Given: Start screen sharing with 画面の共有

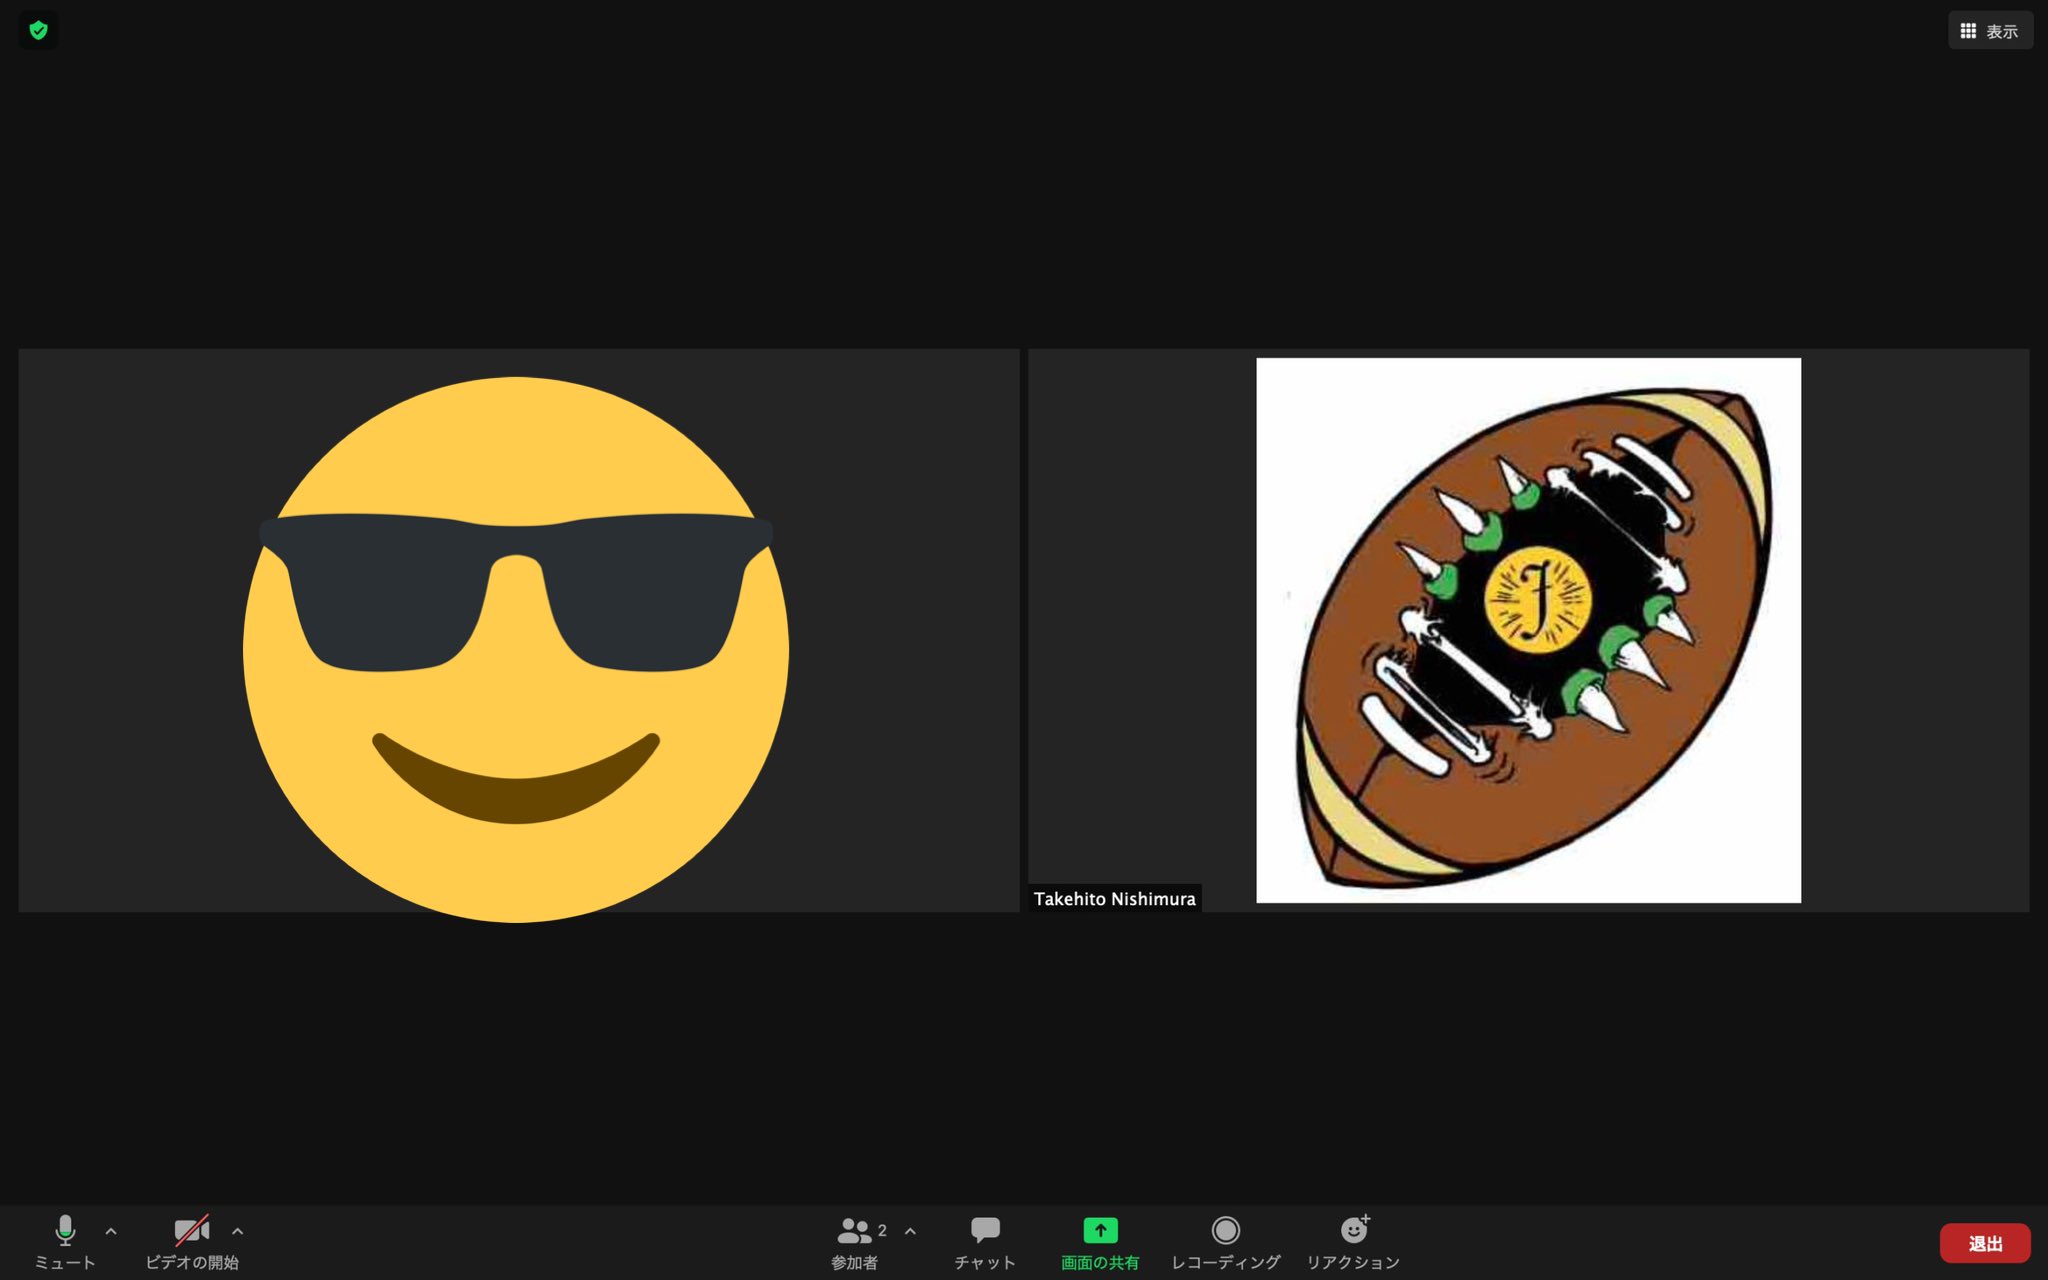Looking at the screenshot, I should pos(1100,1243).
